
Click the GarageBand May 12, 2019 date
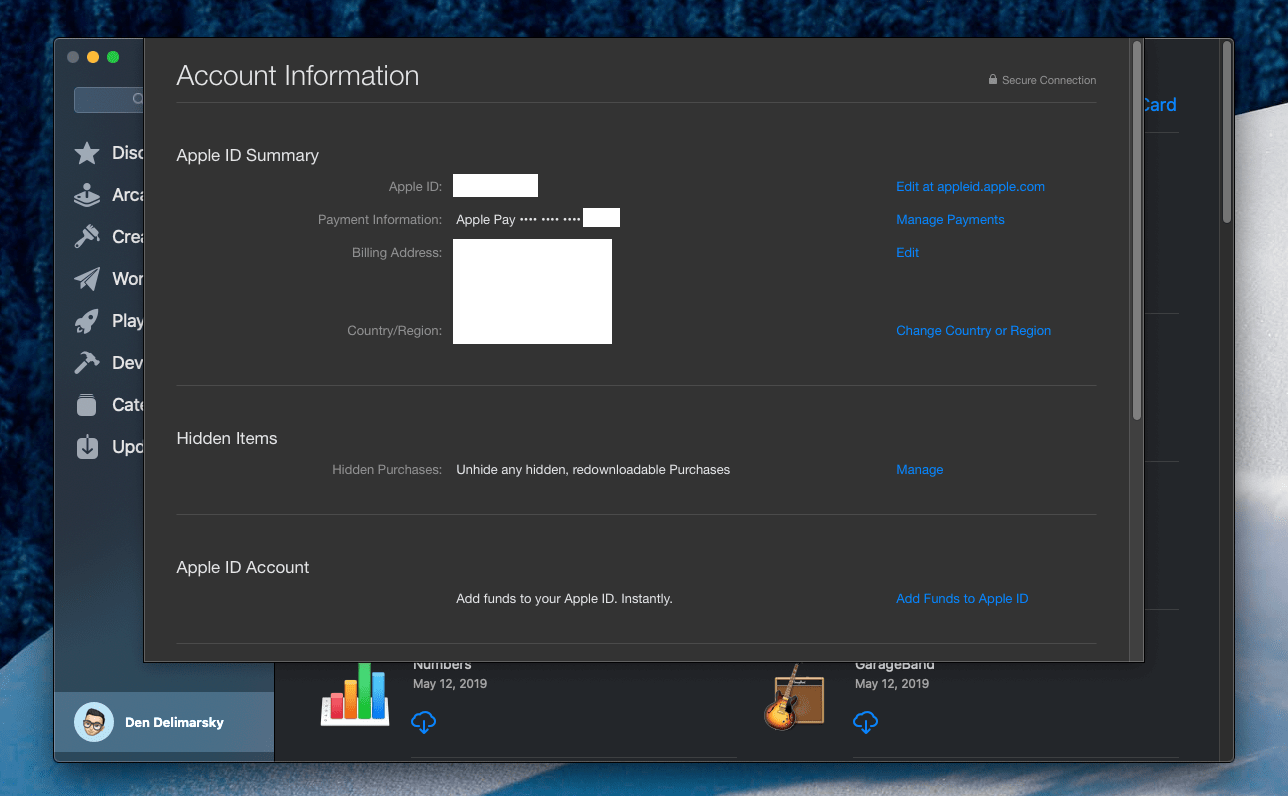[x=892, y=684]
